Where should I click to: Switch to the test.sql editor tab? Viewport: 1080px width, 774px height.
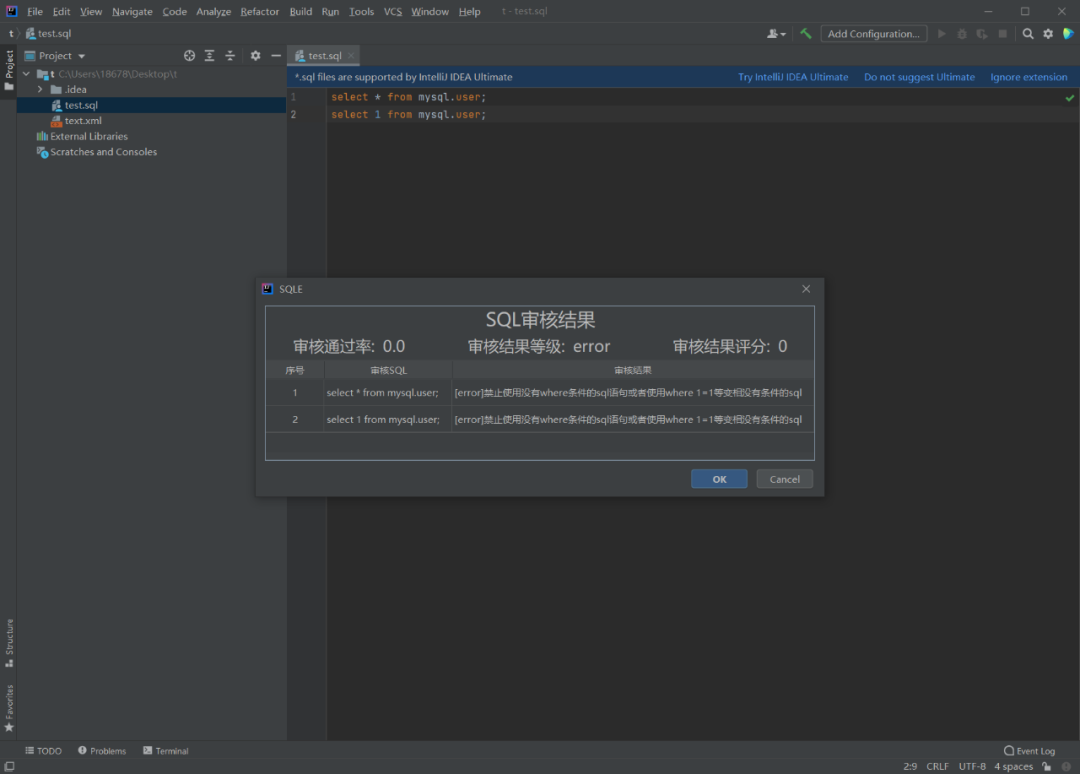point(321,55)
